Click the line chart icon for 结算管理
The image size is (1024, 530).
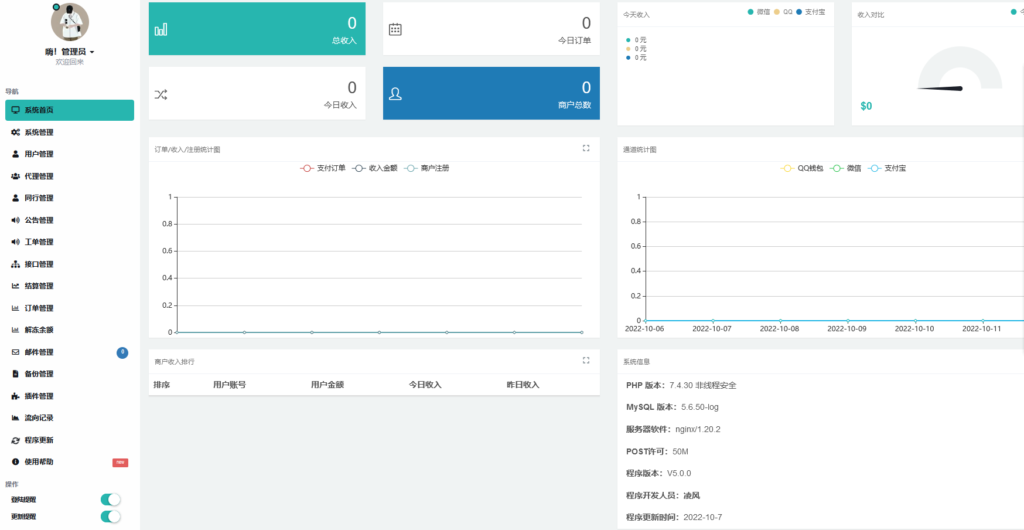[16, 286]
